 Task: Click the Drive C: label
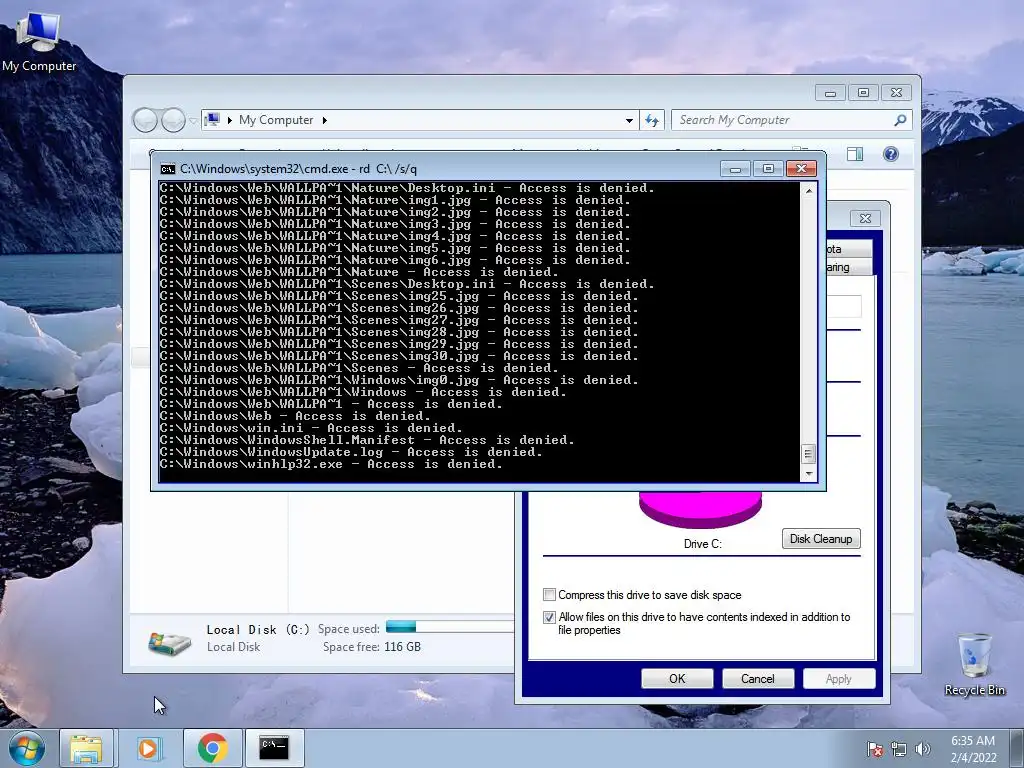pos(703,544)
